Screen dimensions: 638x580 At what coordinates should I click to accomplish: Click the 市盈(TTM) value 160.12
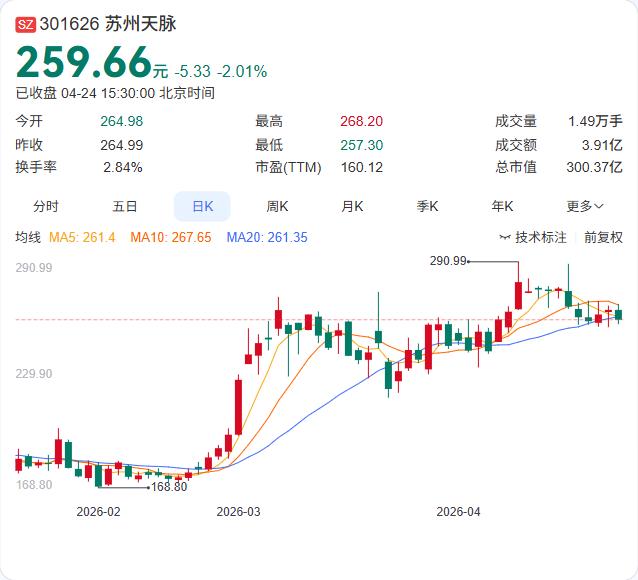pyautogui.click(x=361, y=167)
